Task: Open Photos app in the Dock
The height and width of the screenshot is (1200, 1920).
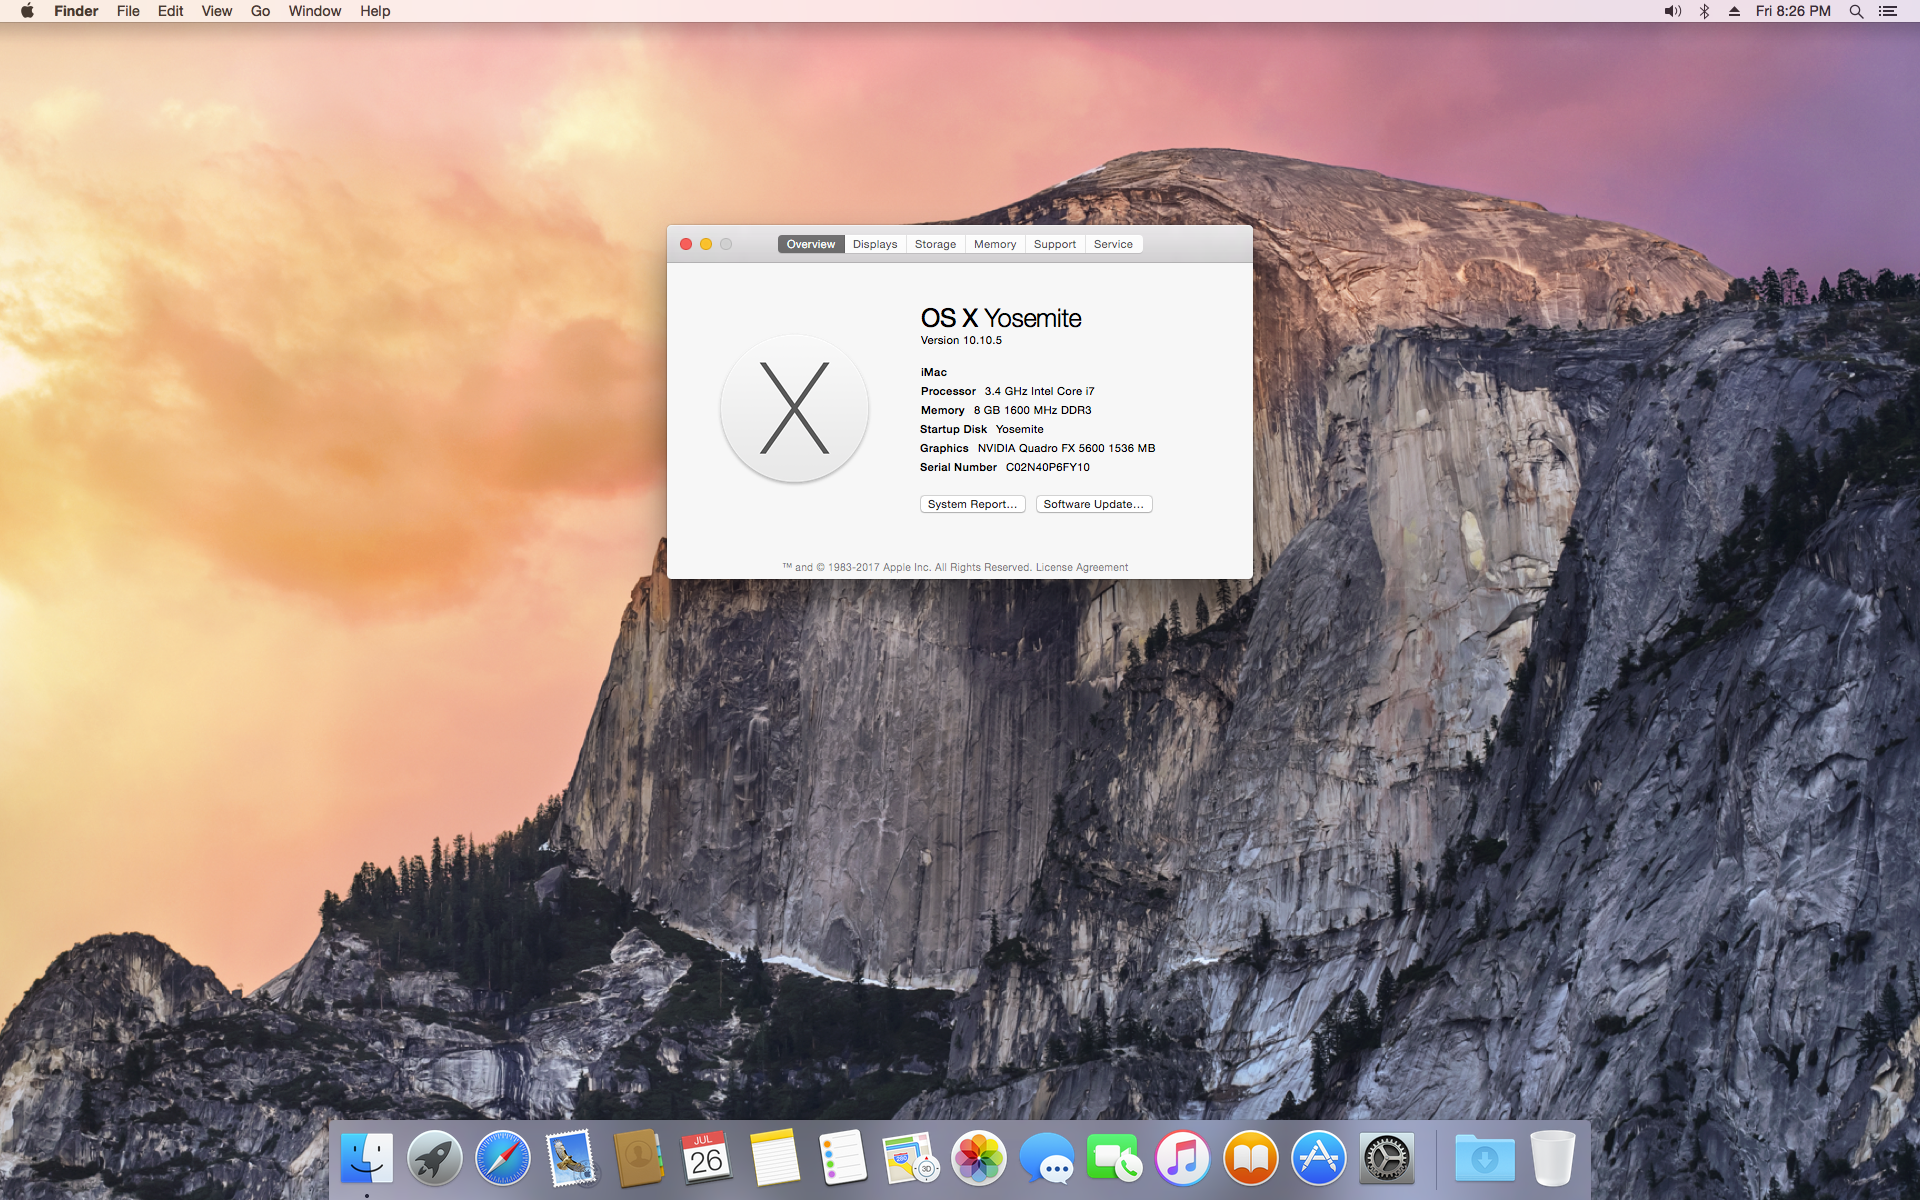Action: pos(979,1159)
